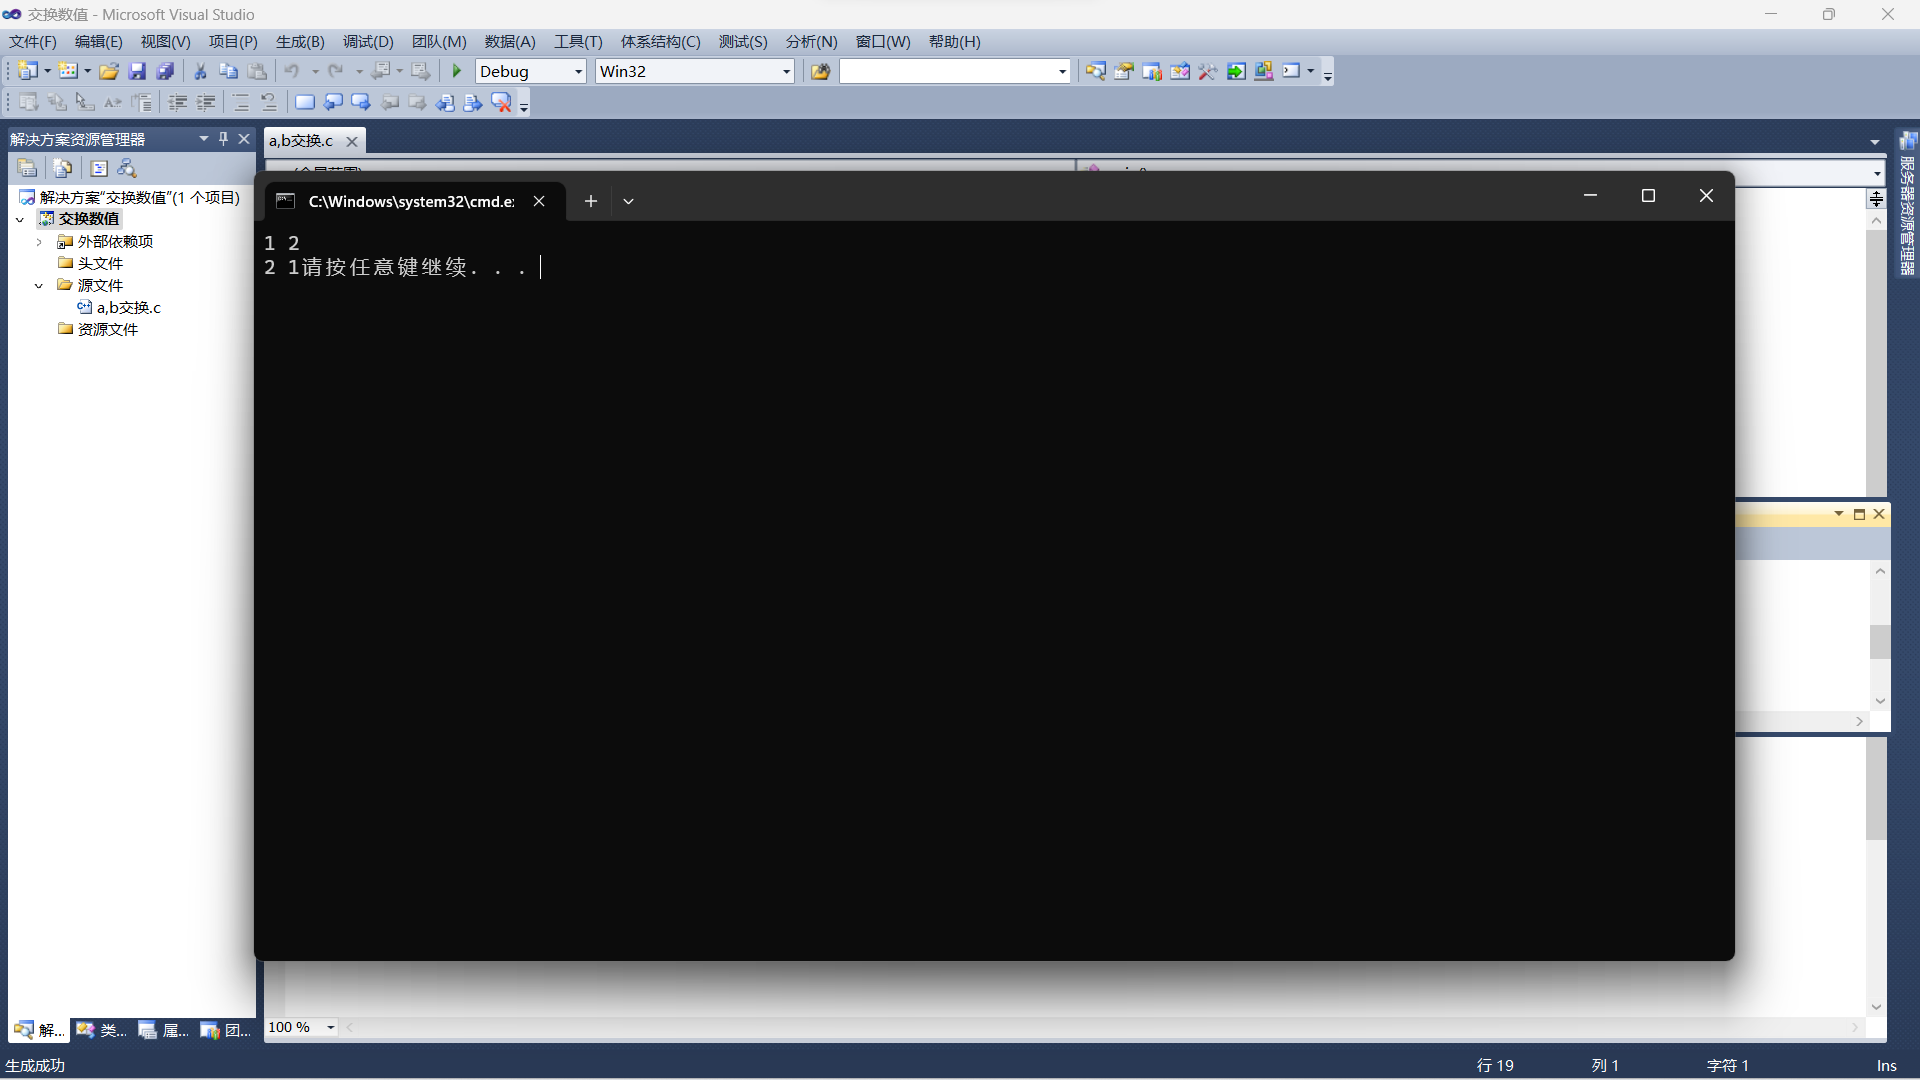Click the delete bookmark red X icon
Screen dimensions: 1920x1080
[501, 102]
